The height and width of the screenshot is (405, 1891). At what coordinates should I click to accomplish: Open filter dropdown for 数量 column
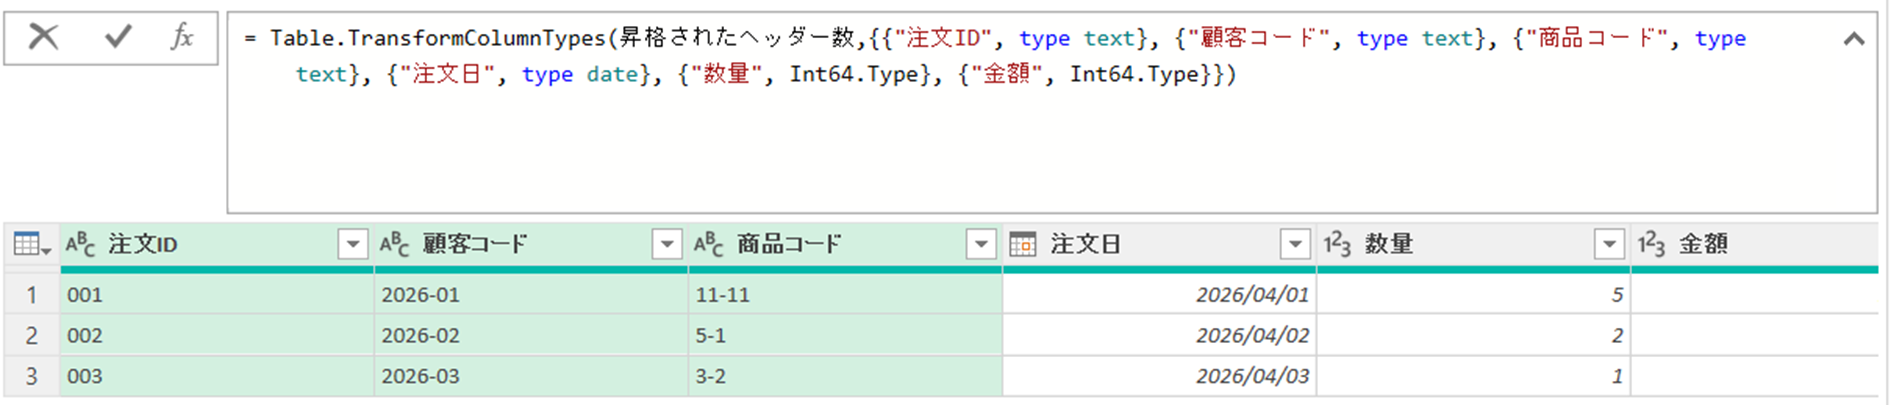[1608, 244]
